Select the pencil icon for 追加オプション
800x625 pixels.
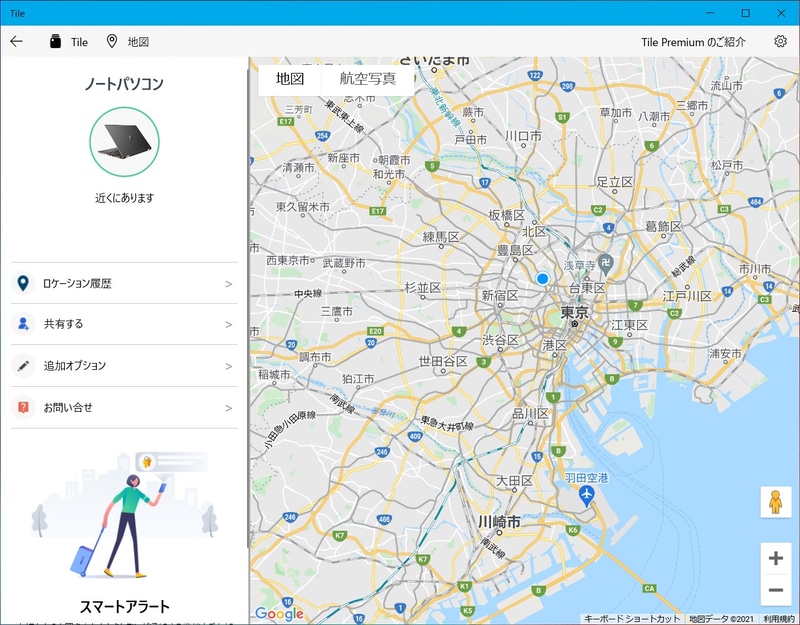coord(22,366)
